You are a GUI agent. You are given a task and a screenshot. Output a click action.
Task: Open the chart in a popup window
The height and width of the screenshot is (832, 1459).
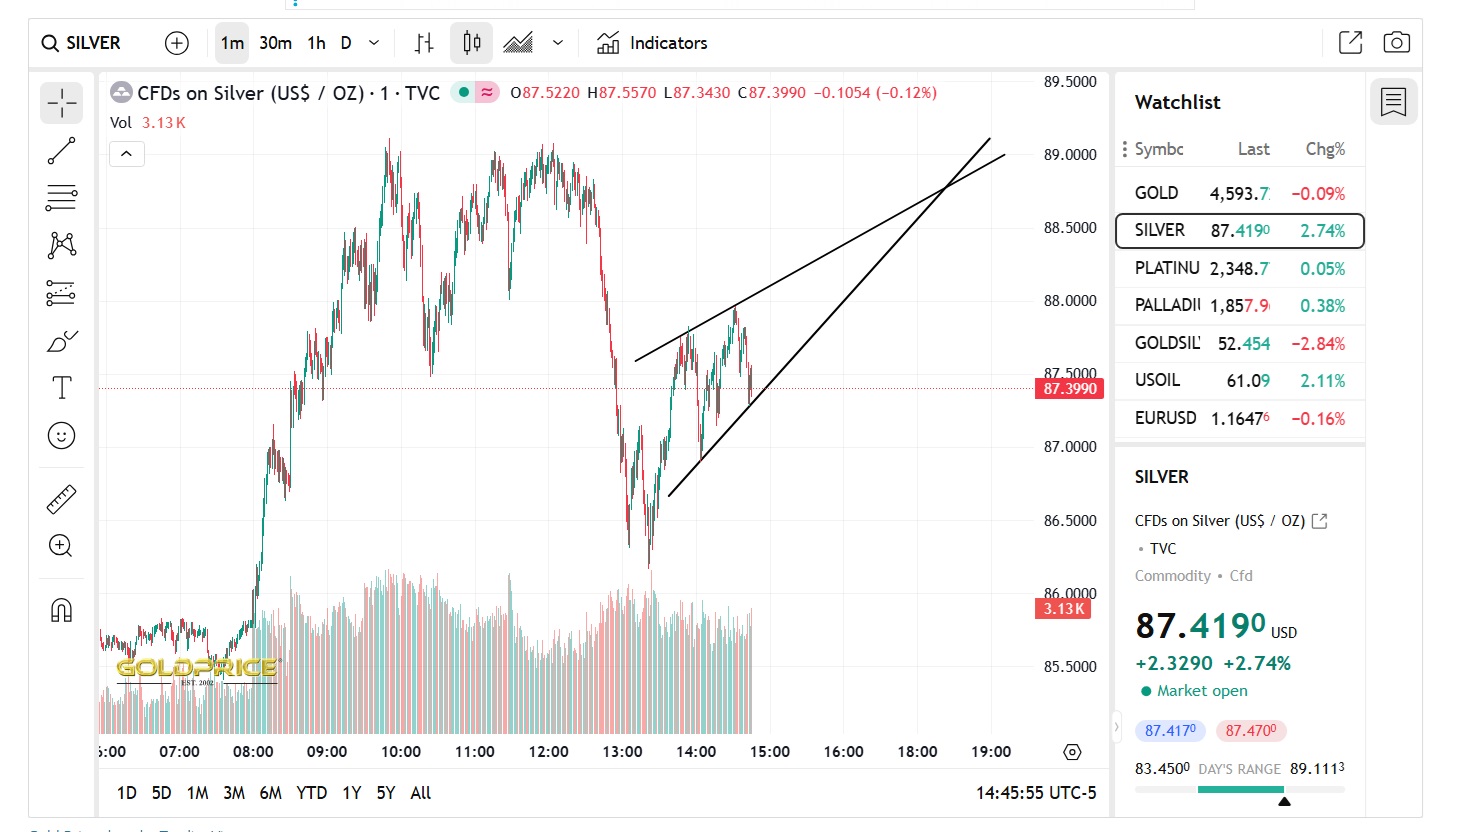point(1350,42)
